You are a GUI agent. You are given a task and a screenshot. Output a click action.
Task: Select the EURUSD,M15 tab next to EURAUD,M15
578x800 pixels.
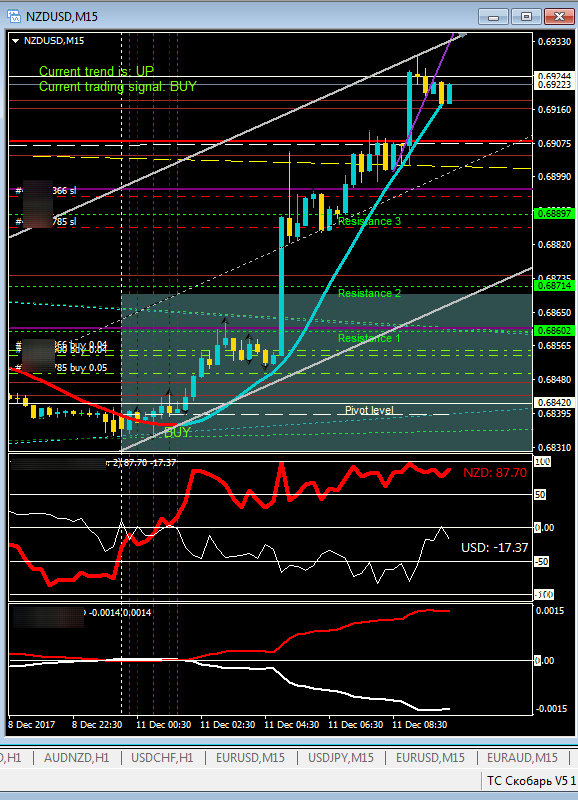[x=430, y=758]
